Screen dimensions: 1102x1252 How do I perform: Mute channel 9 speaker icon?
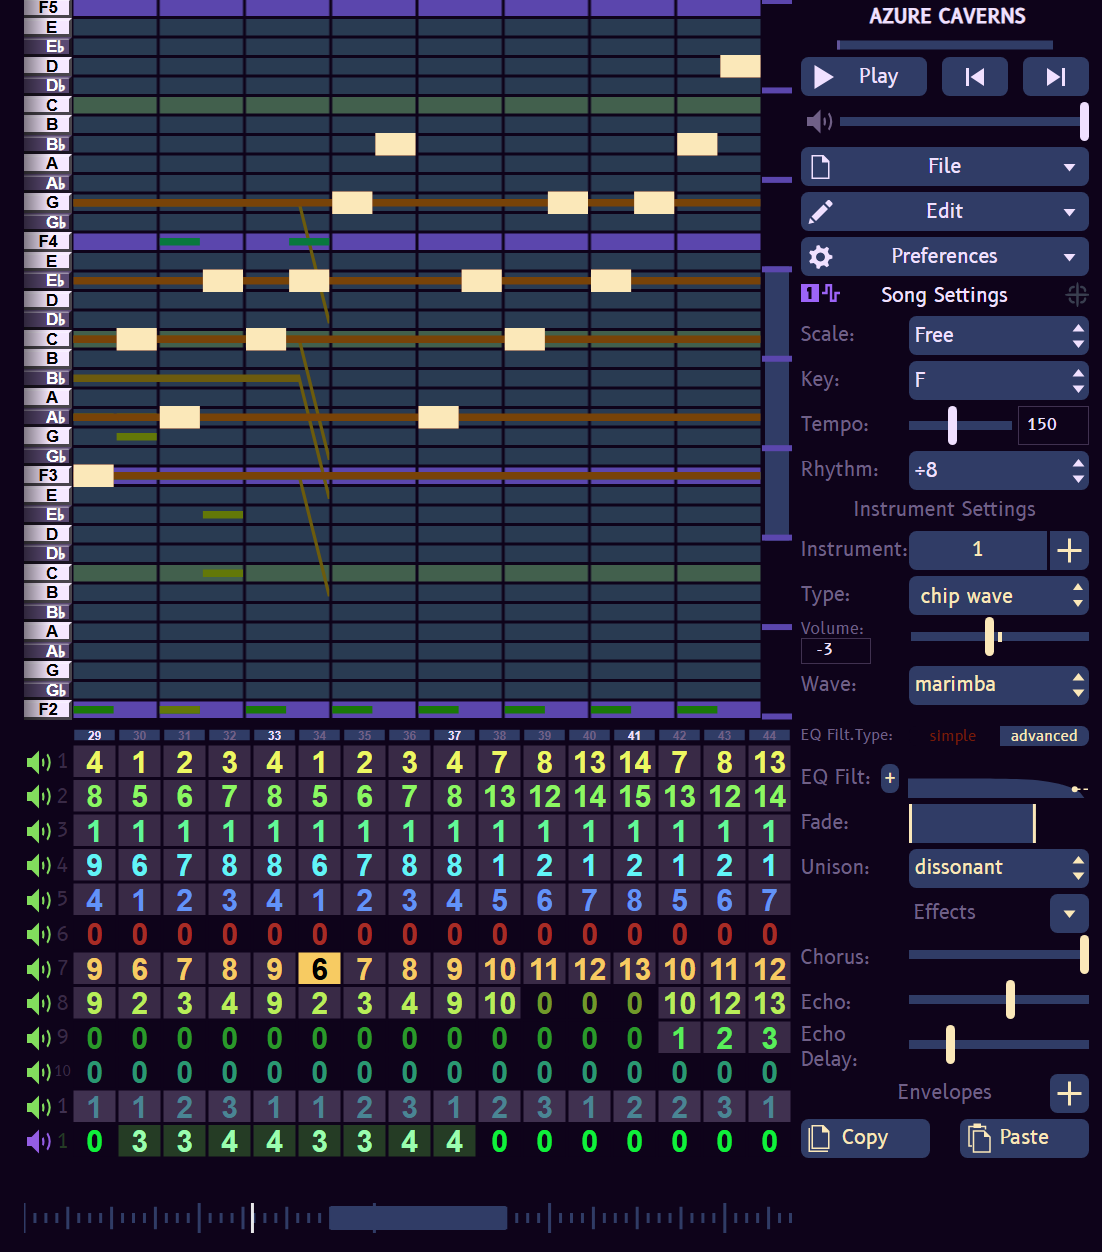point(38,1039)
